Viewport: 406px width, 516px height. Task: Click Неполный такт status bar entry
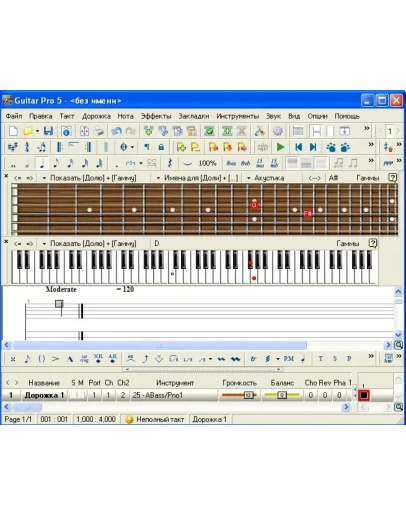(154, 419)
